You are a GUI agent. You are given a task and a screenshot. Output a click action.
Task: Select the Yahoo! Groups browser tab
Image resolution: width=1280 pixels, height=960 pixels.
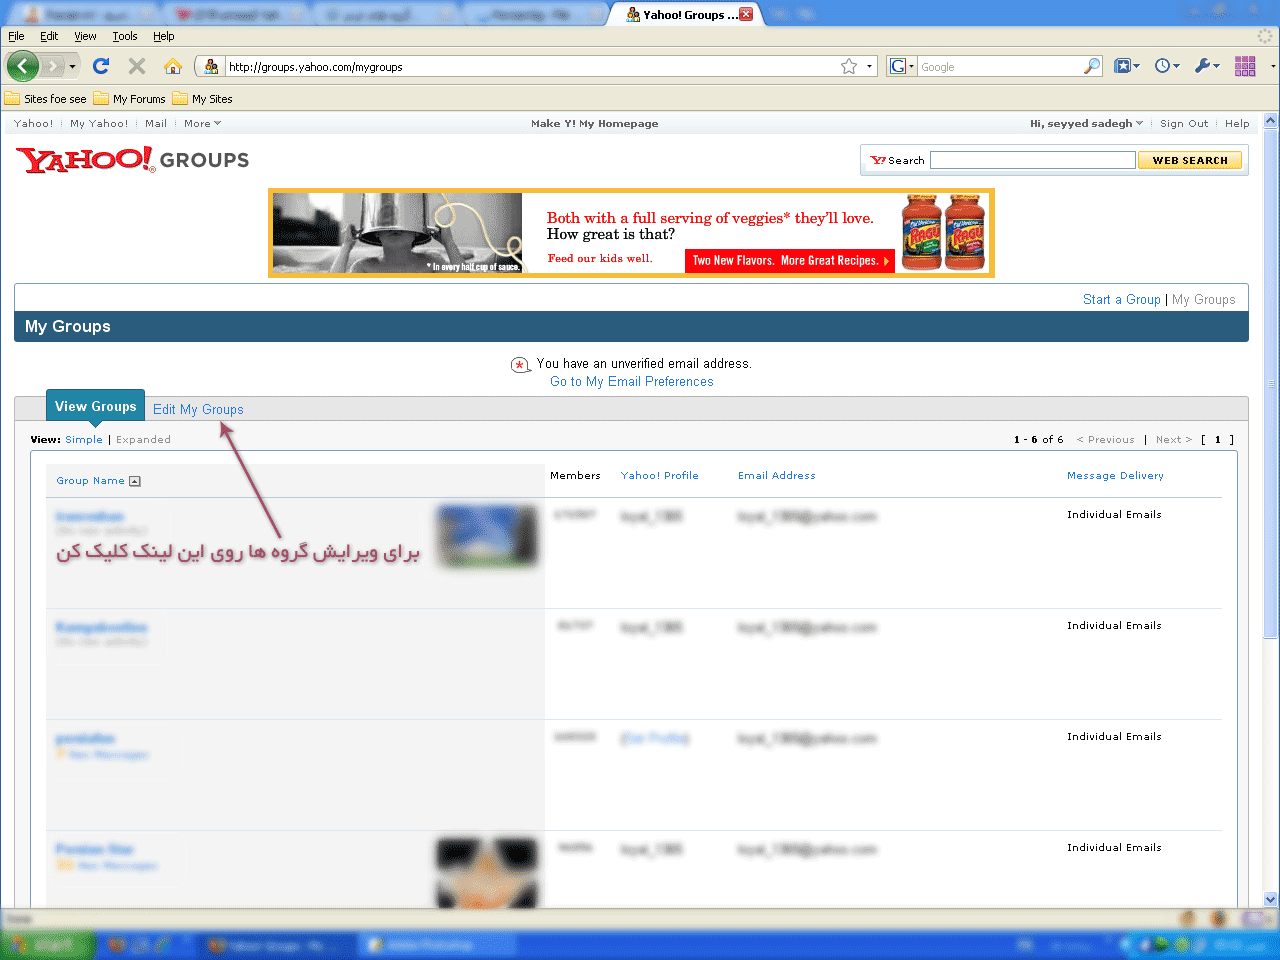click(685, 14)
